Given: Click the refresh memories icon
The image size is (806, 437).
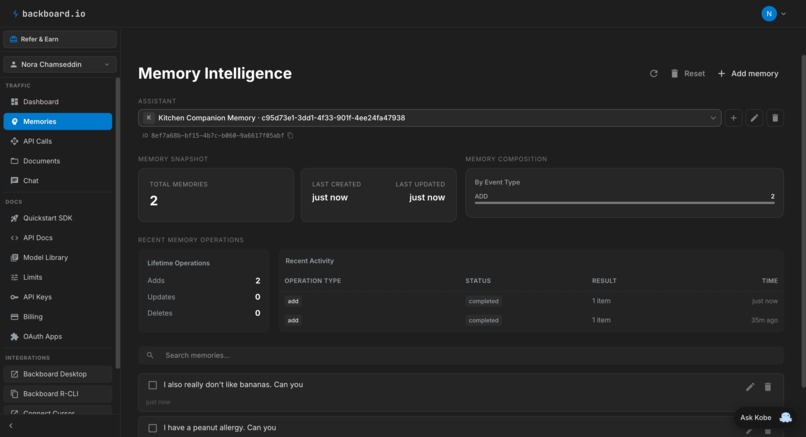Looking at the screenshot, I should (x=653, y=74).
